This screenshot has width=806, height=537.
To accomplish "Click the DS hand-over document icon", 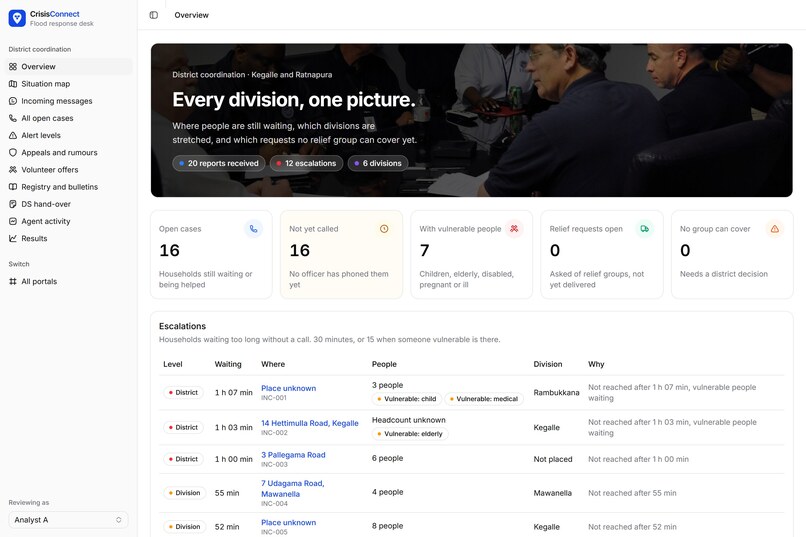I will click(13, 204).
